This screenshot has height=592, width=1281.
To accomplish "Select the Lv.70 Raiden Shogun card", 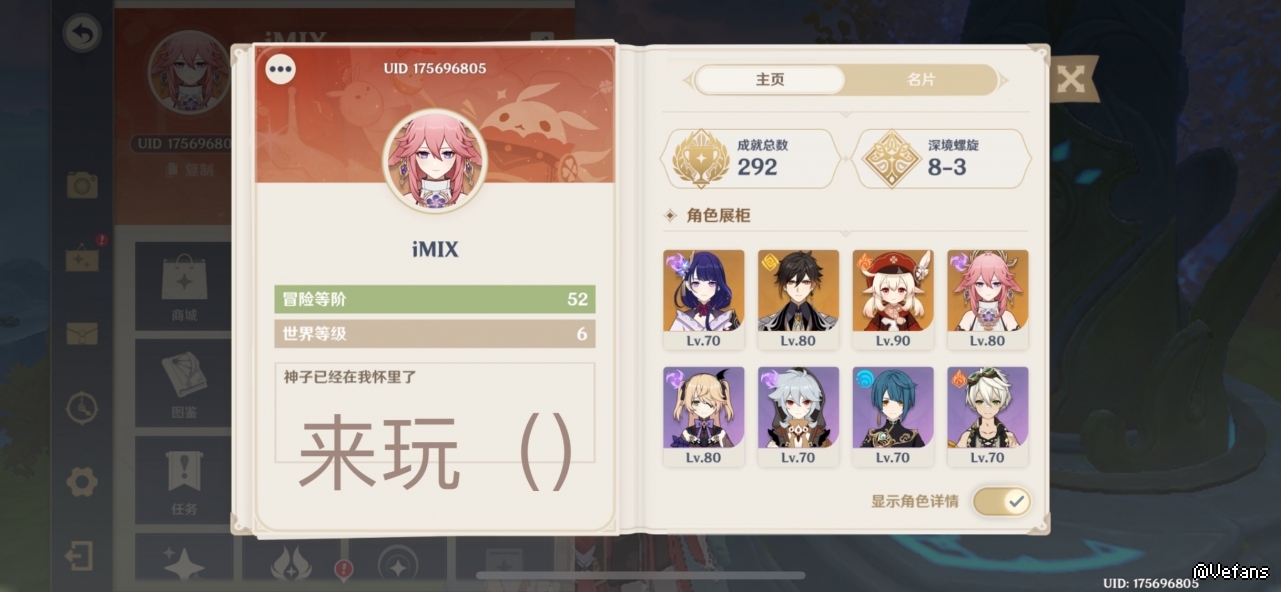I will tap(704, 299).
